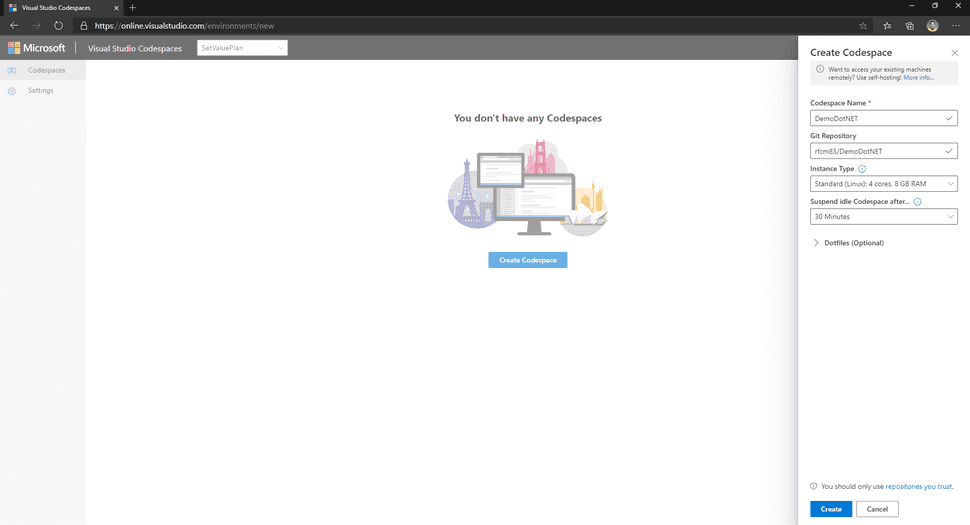Open browser settings and more menu
Screen dimensions: 970x525
[956, 26]
